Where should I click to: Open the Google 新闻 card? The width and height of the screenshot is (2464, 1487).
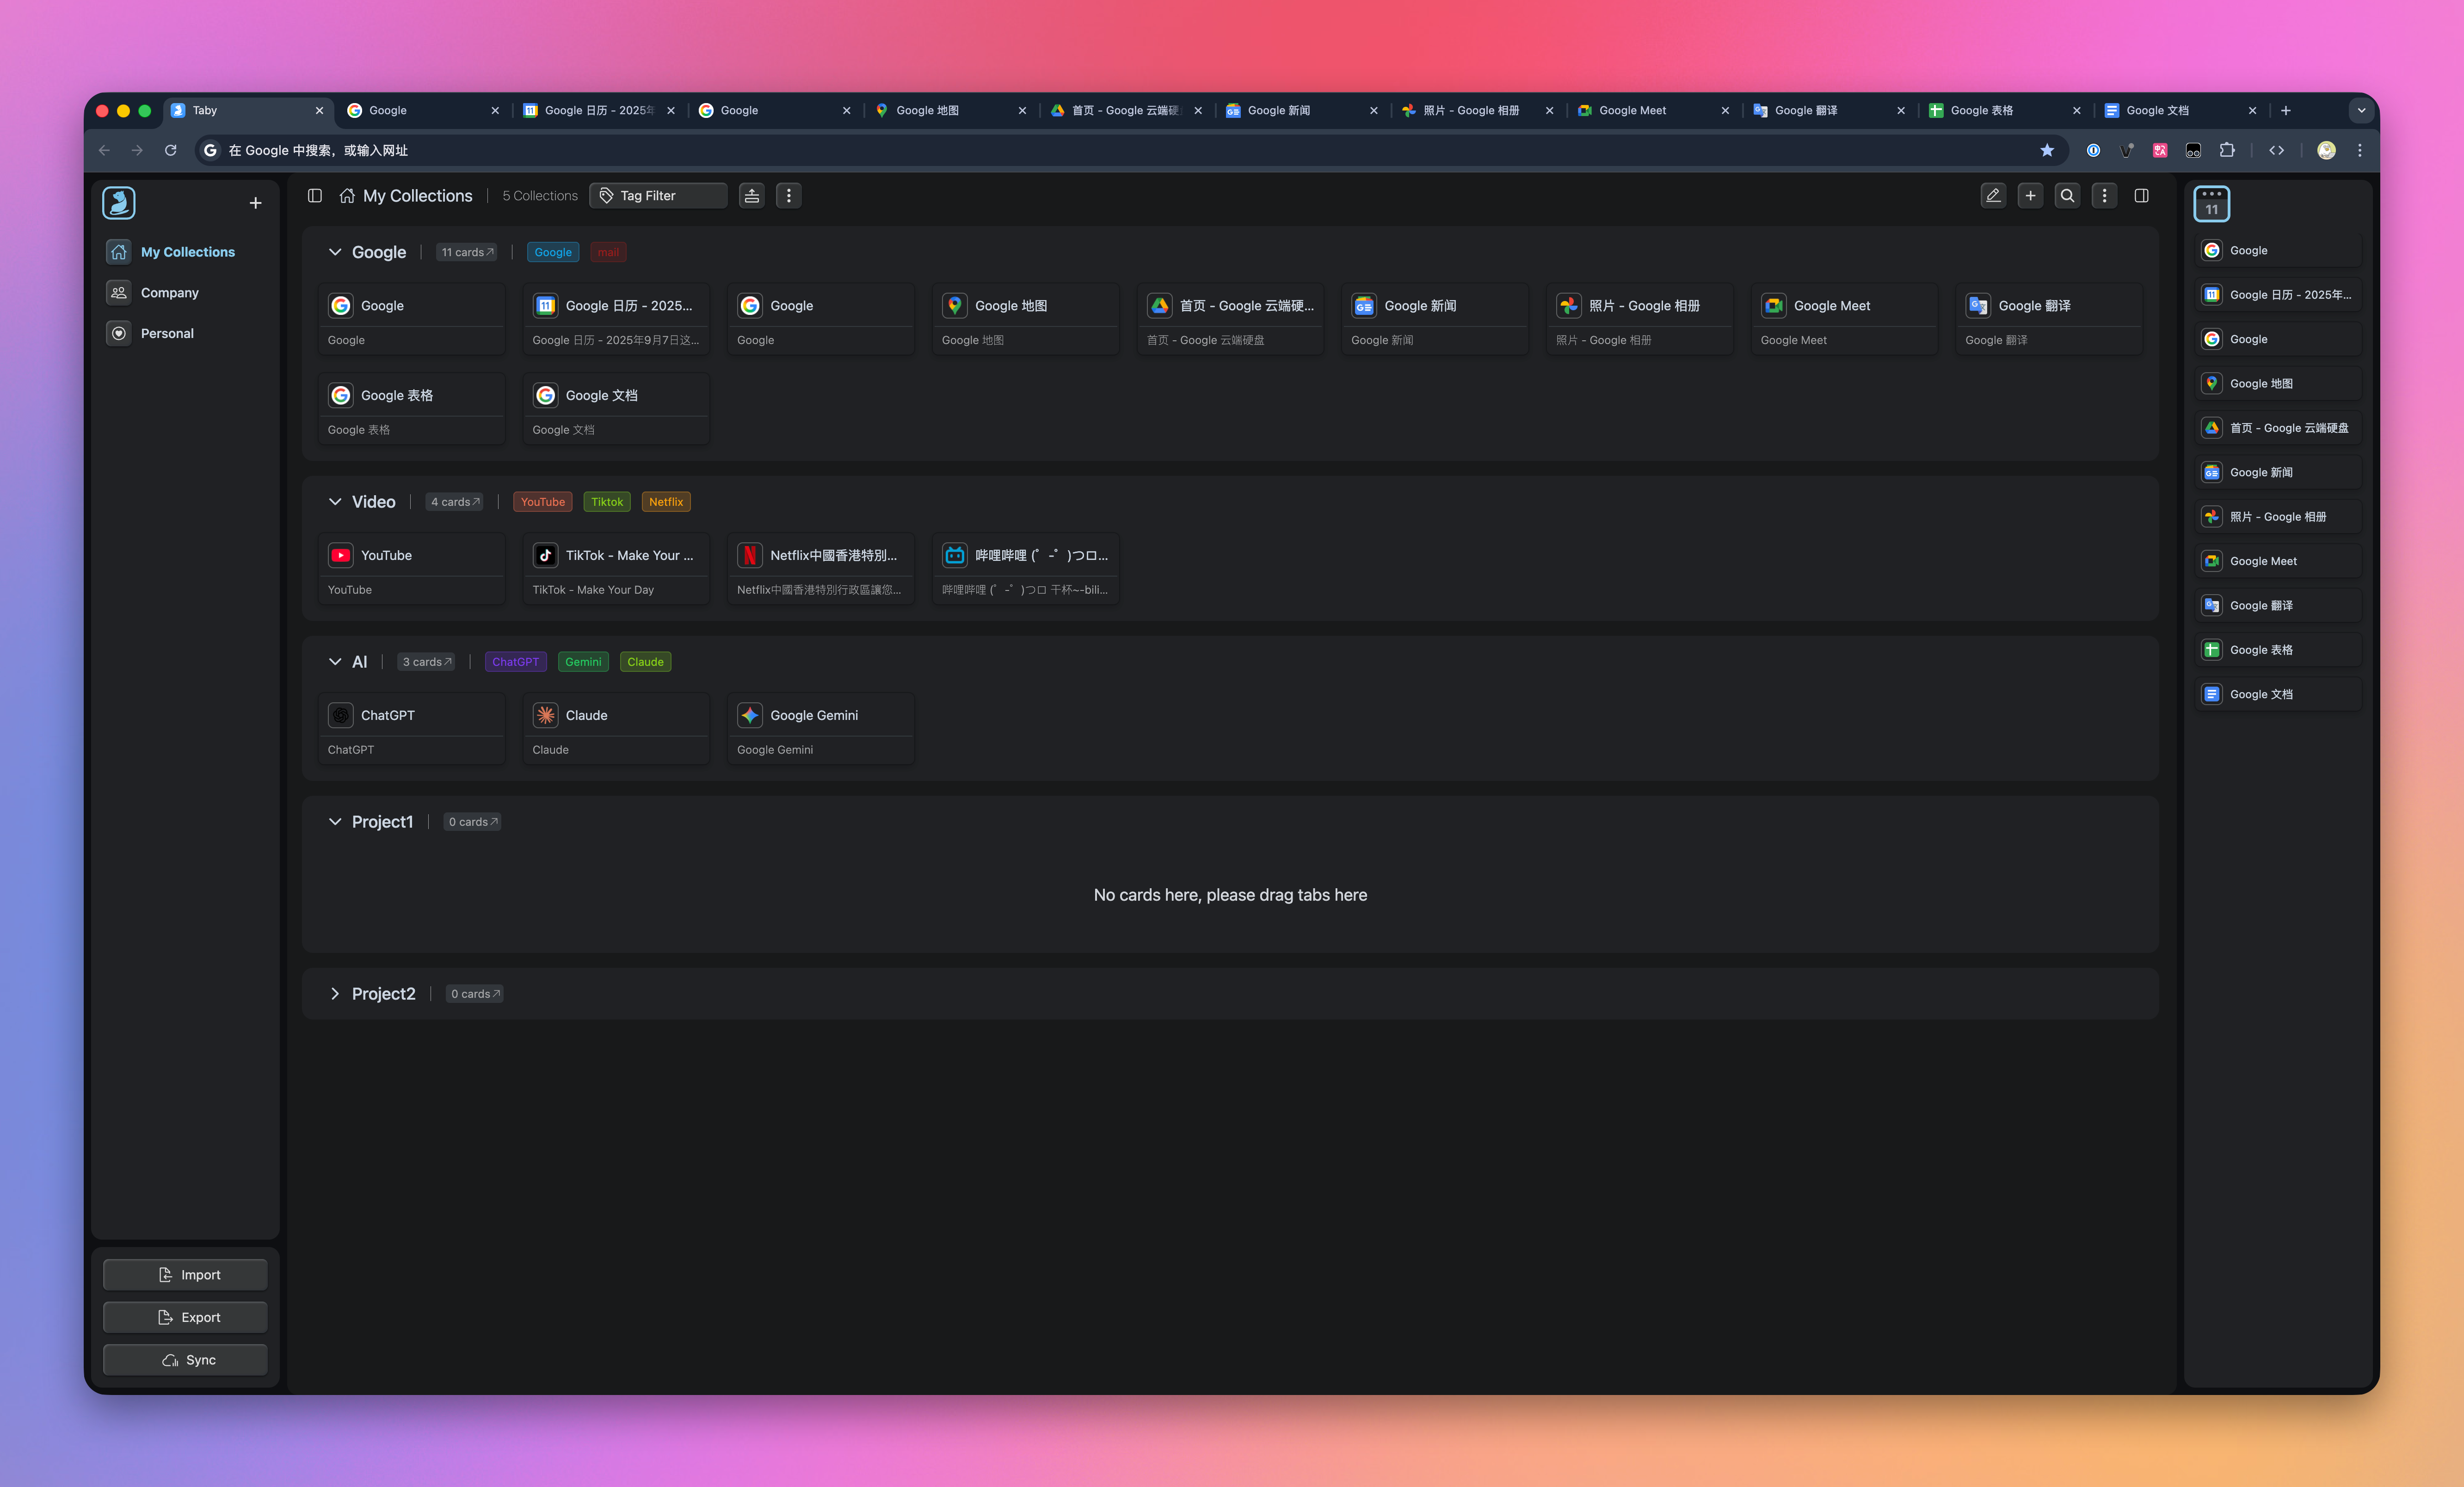(x=1435, y=320)
